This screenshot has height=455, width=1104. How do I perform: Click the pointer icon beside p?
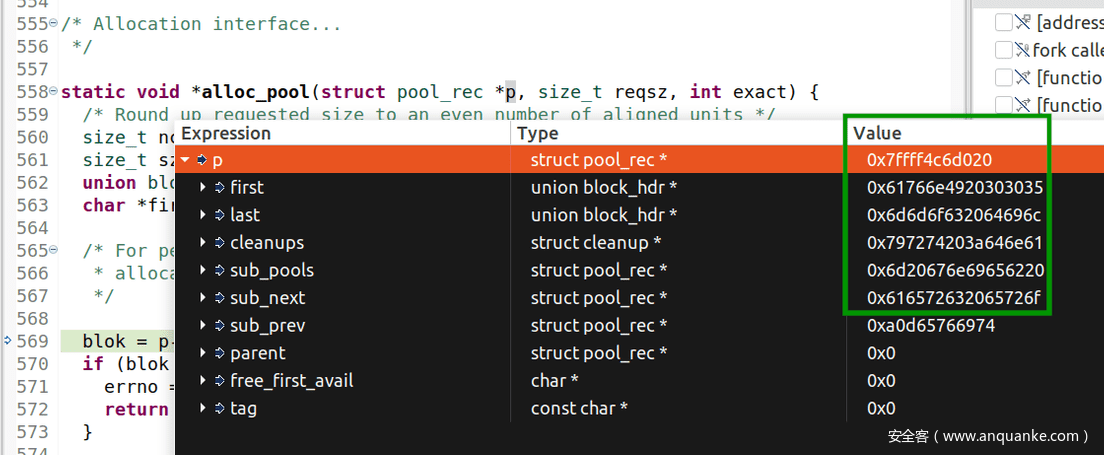tap(202, 160)
